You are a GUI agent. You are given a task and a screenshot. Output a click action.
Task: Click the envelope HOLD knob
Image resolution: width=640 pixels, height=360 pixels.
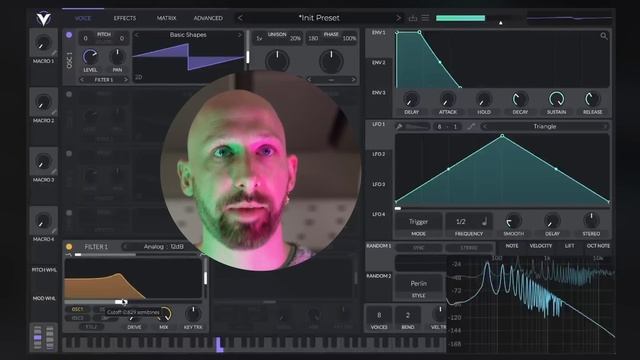pyautogui.click(x=484, y=99)
